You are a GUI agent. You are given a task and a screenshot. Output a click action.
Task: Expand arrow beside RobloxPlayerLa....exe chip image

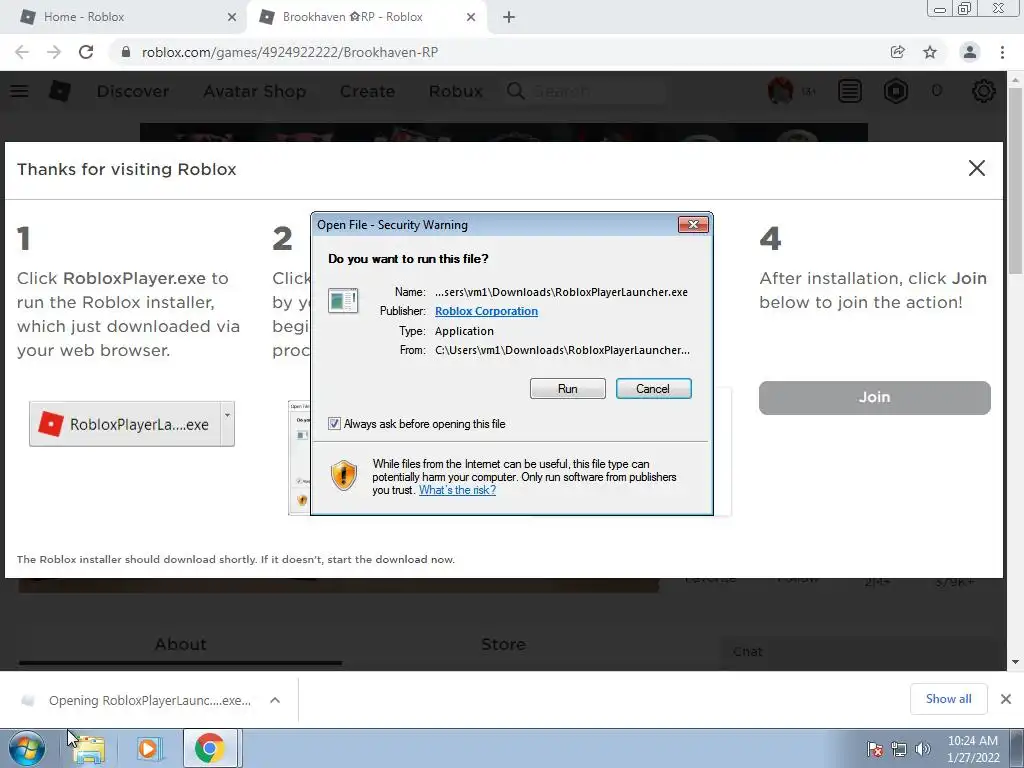tap(227, 415)
